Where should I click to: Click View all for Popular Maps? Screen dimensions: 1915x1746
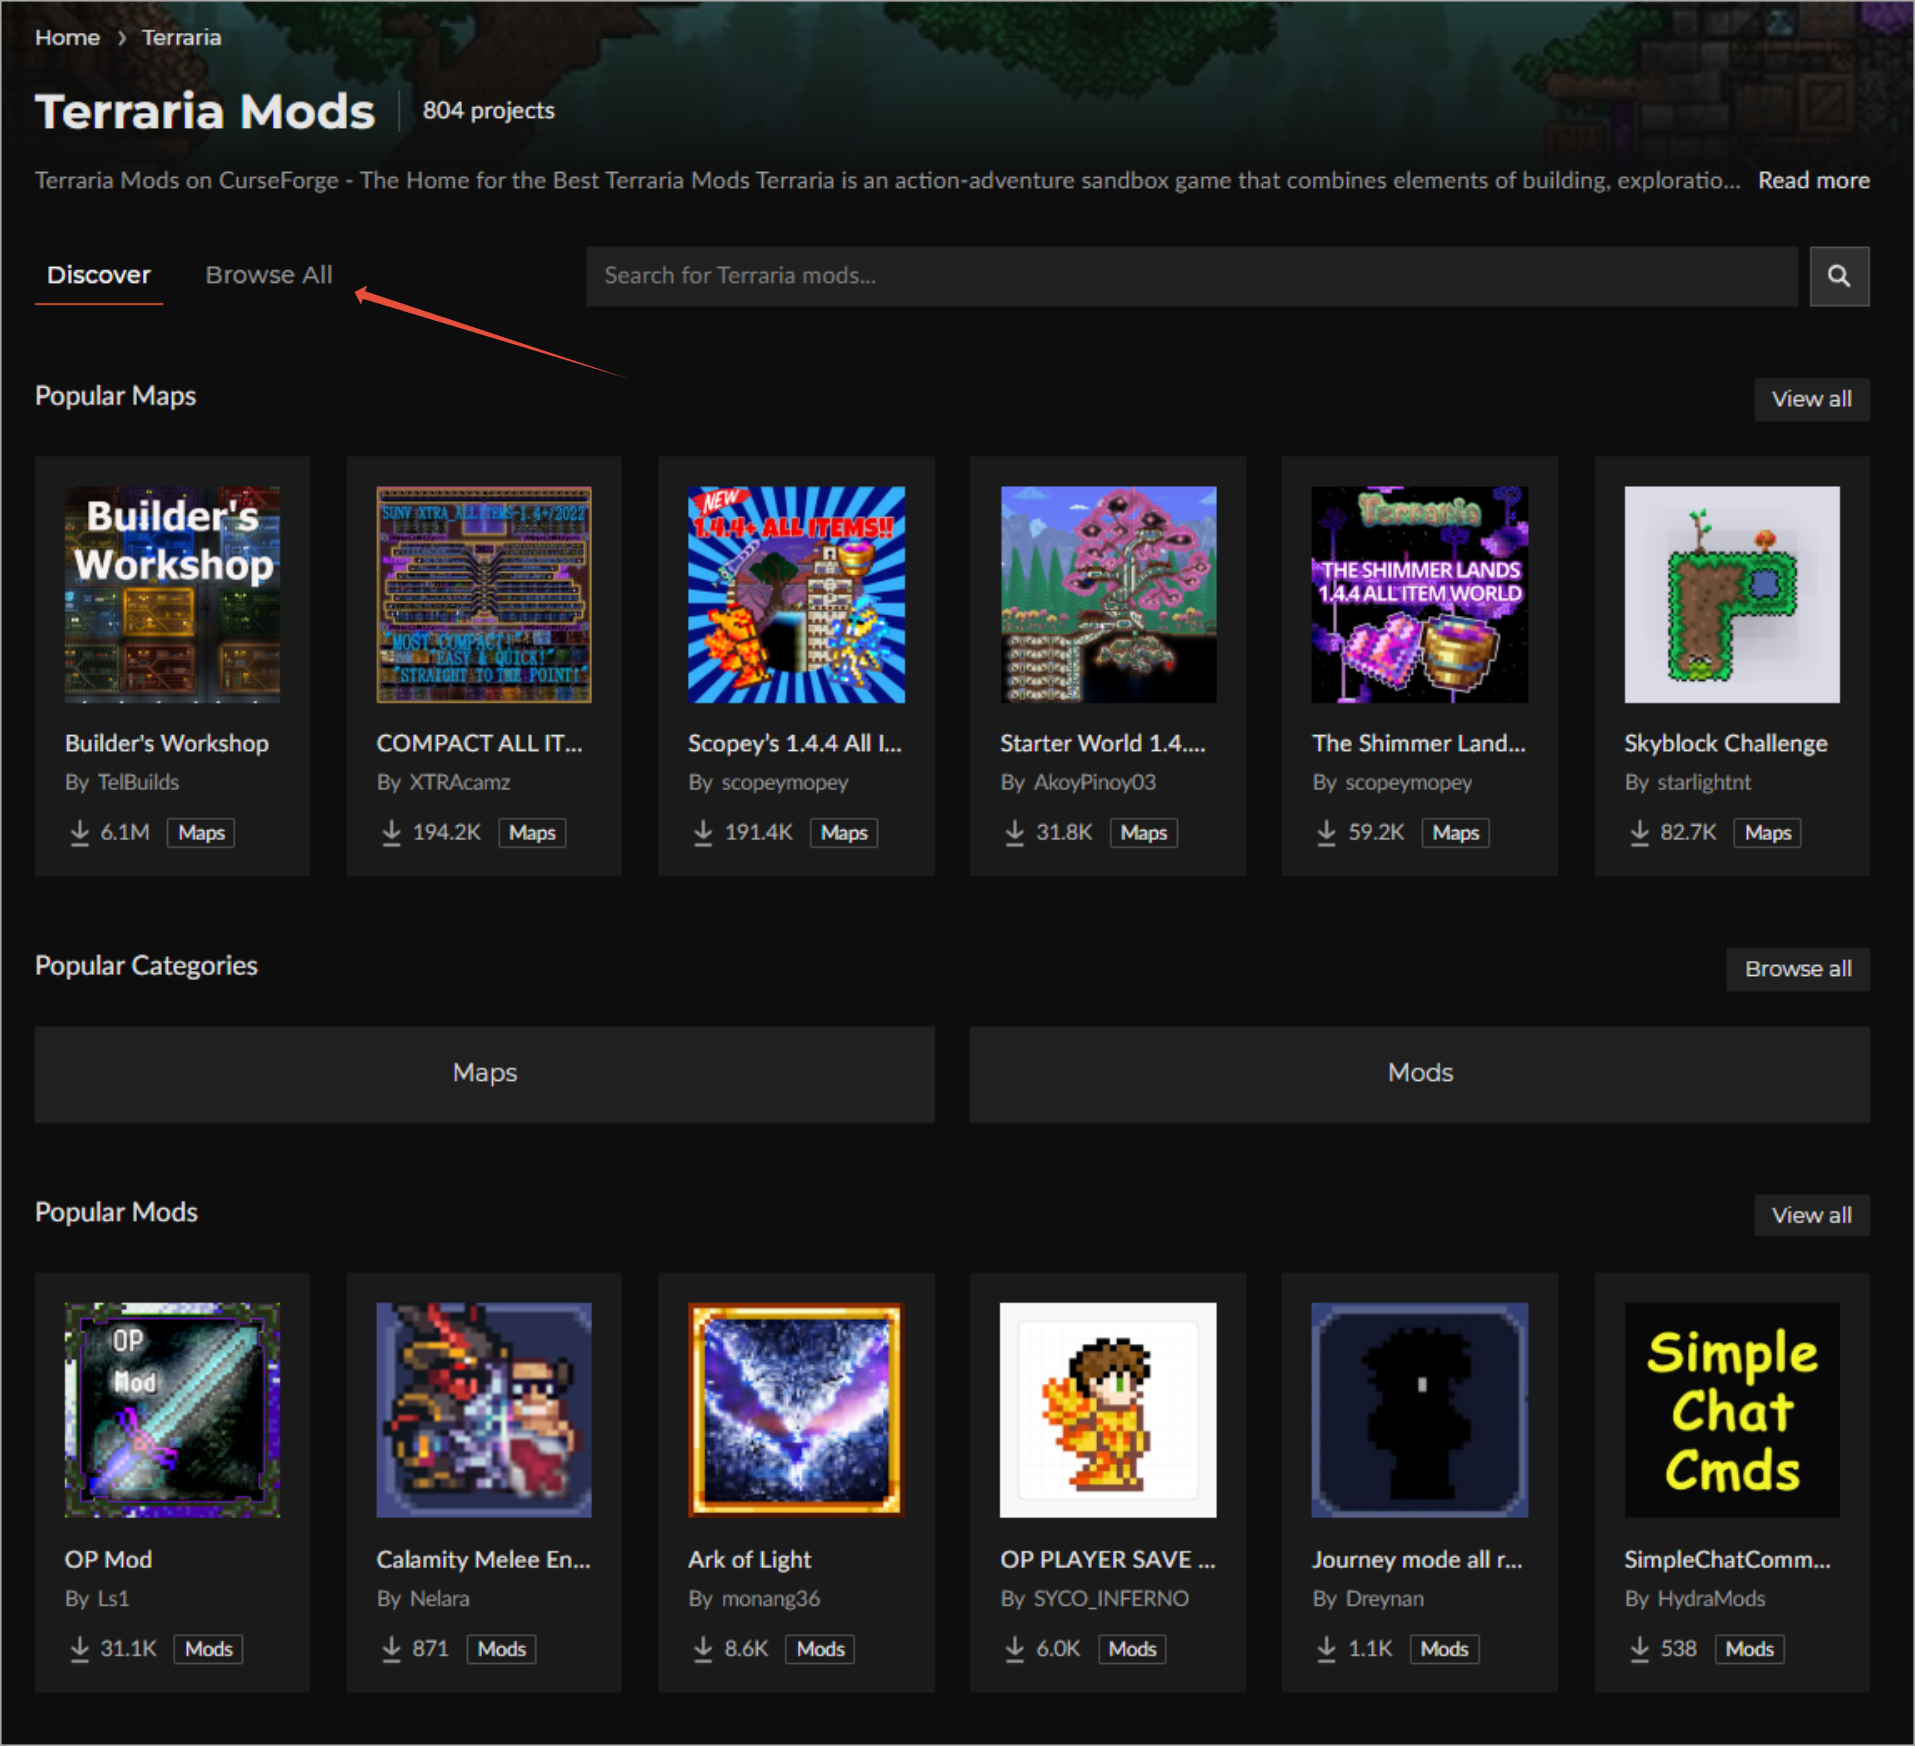[1811, 399]
